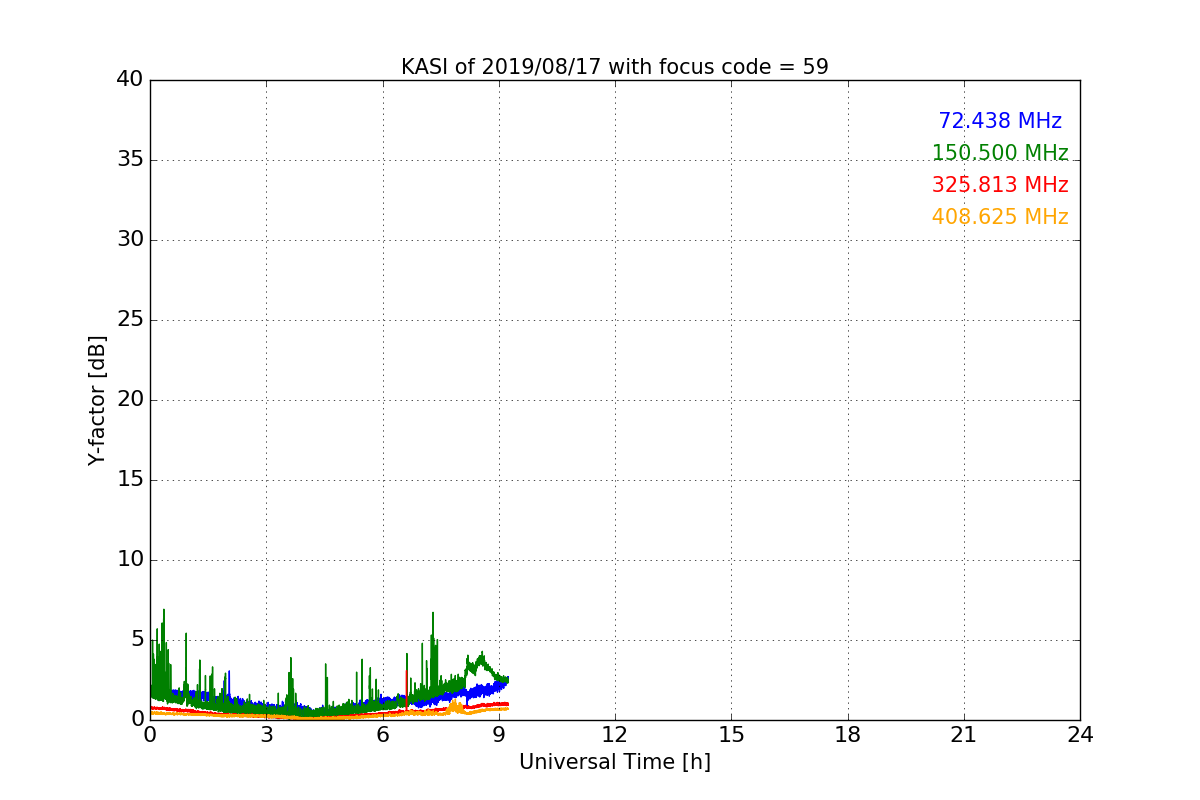This screenshot has width=1200, height=800.
Task: Click the x-axis tick label 9
Action: click(x=499, y=734)
